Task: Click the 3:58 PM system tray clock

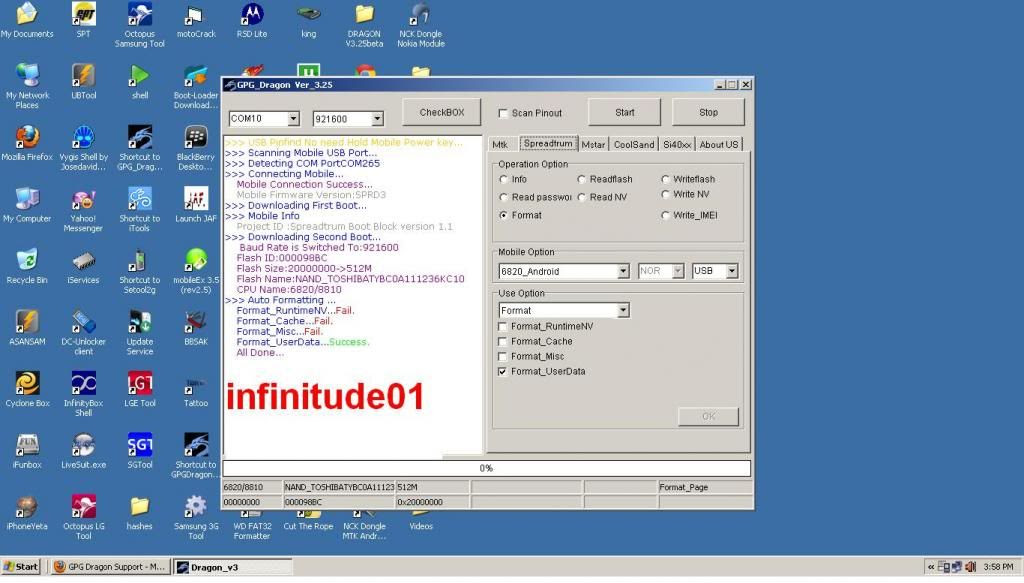Action: pos(998,567)
